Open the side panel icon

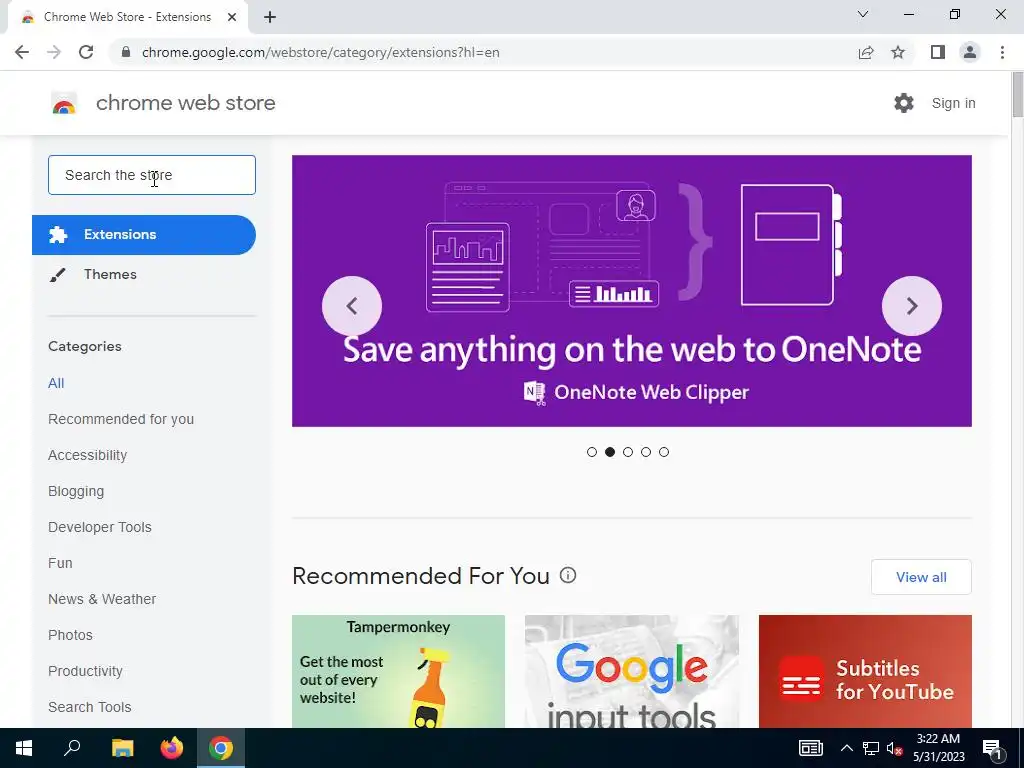[938, 52]
